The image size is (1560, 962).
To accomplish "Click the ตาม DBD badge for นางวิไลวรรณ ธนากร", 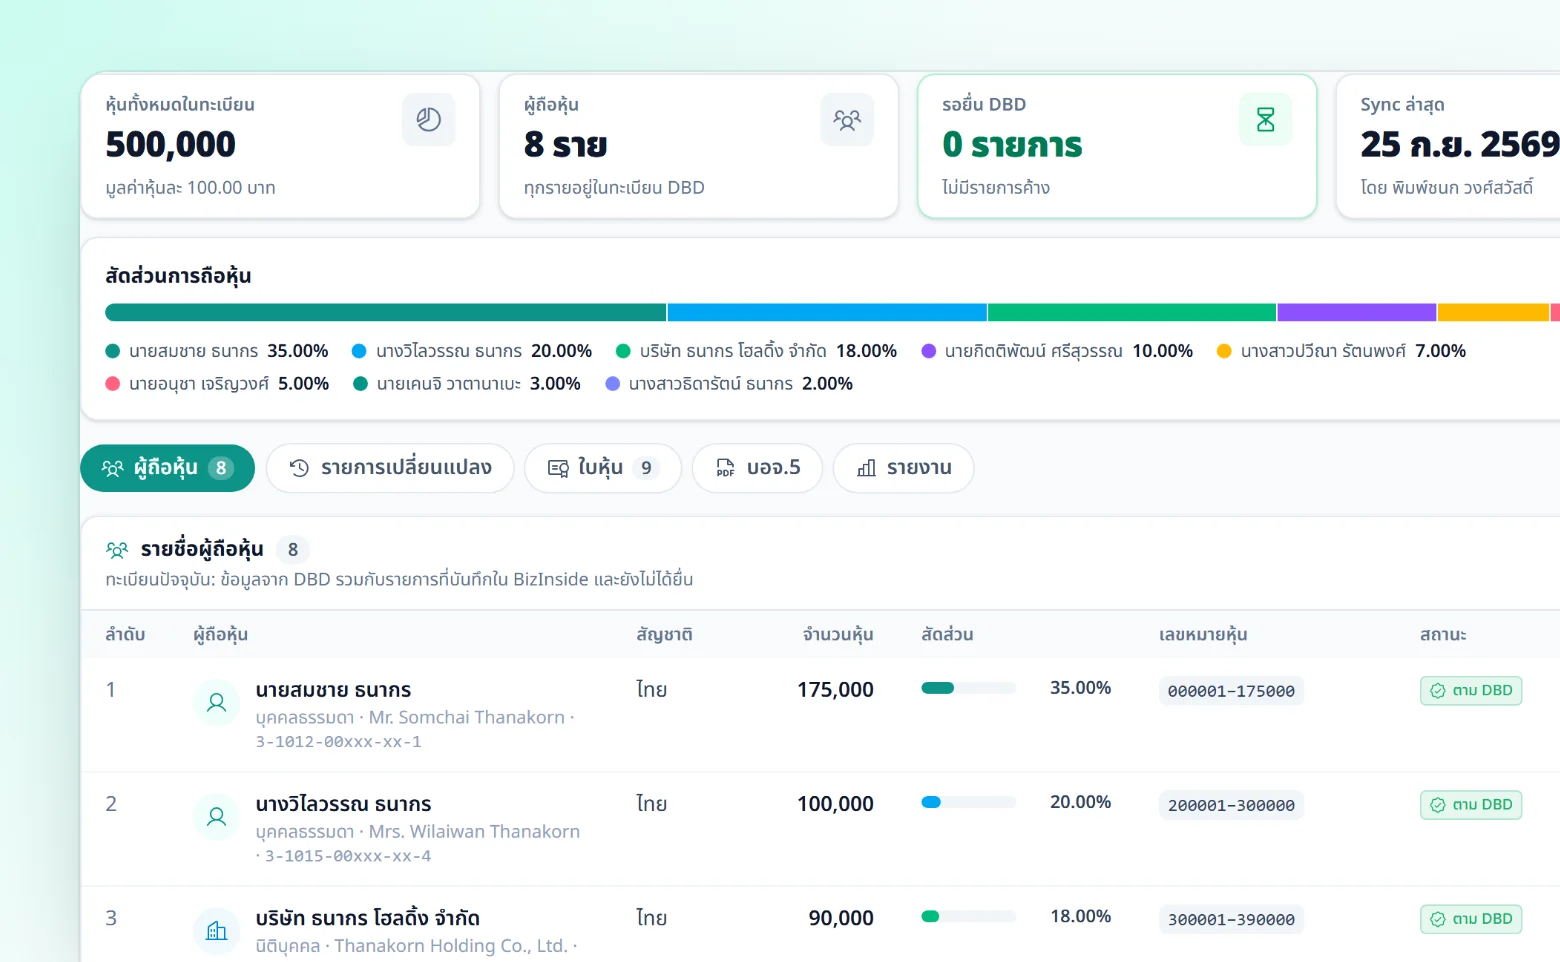I will pos(1471,805).
